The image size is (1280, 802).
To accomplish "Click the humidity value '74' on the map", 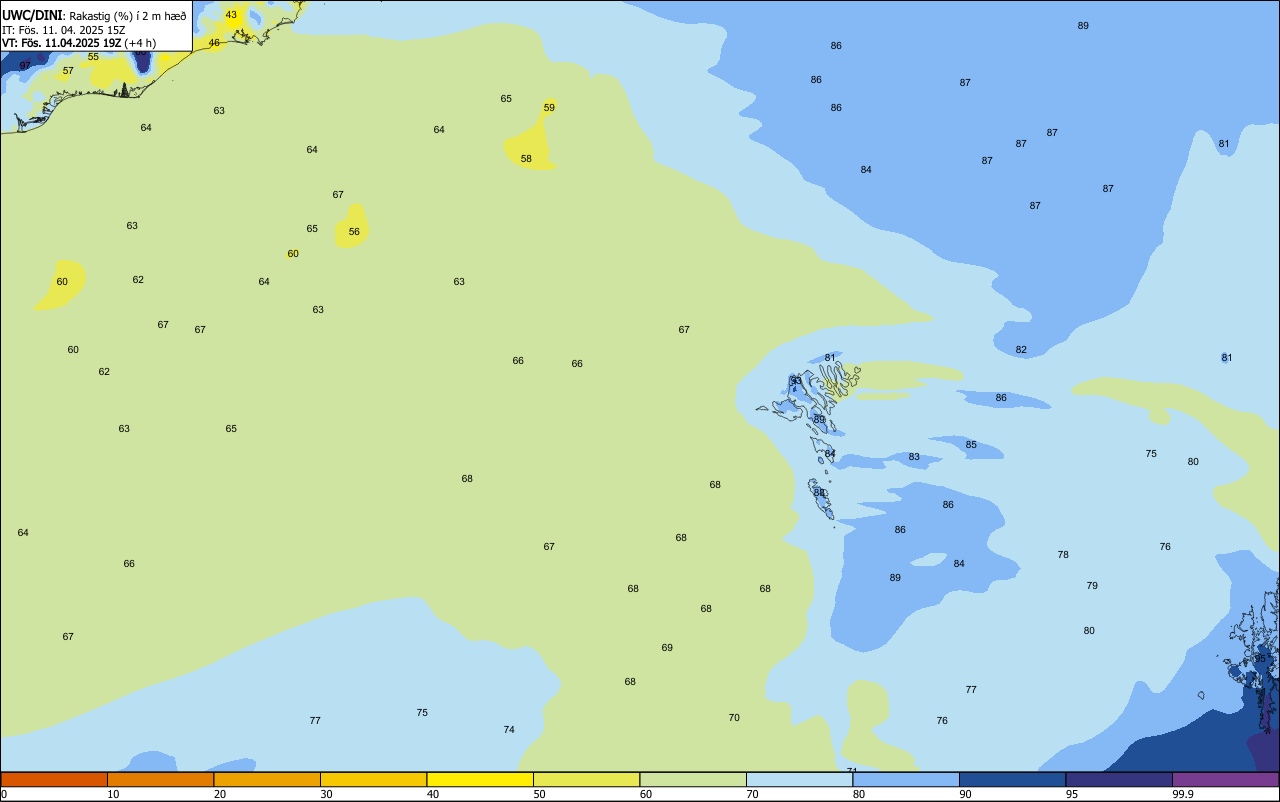I will (509, 730).
